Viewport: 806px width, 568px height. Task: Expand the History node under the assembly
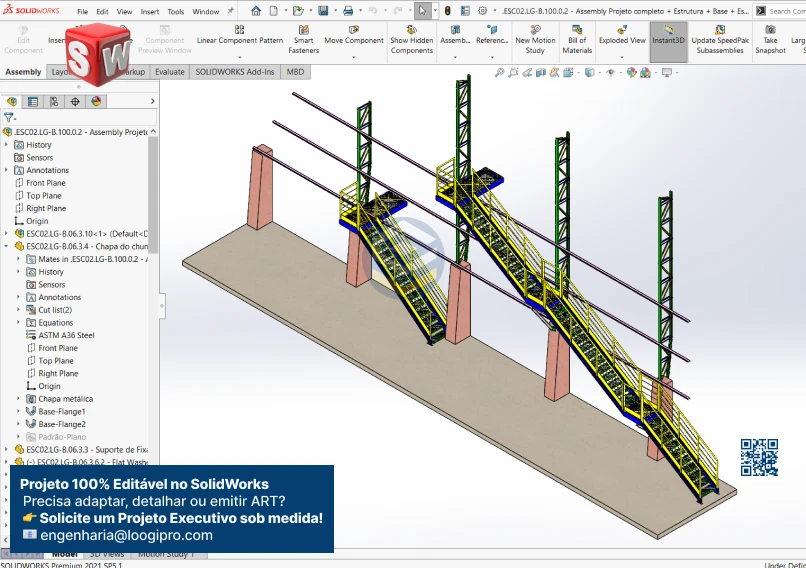point(7,145)
